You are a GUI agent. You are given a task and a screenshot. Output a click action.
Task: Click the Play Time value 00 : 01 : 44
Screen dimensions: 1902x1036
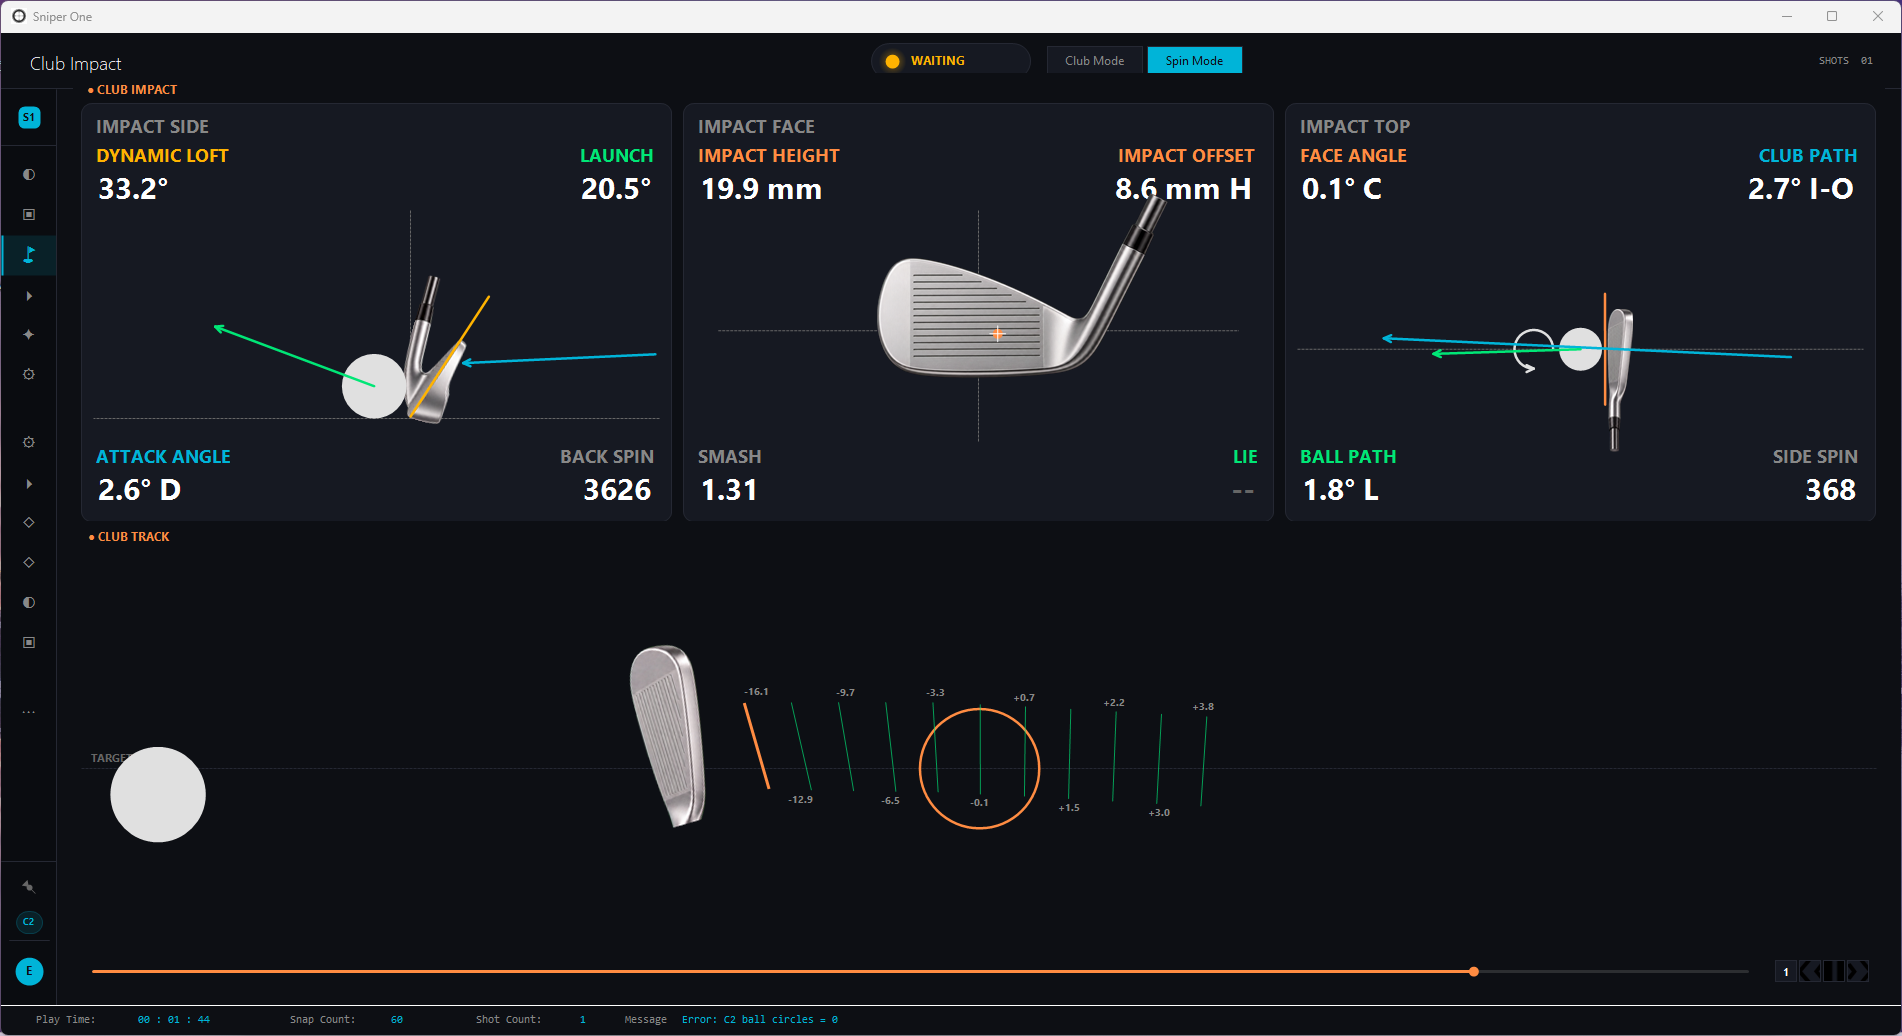[x=174, y=1020]
